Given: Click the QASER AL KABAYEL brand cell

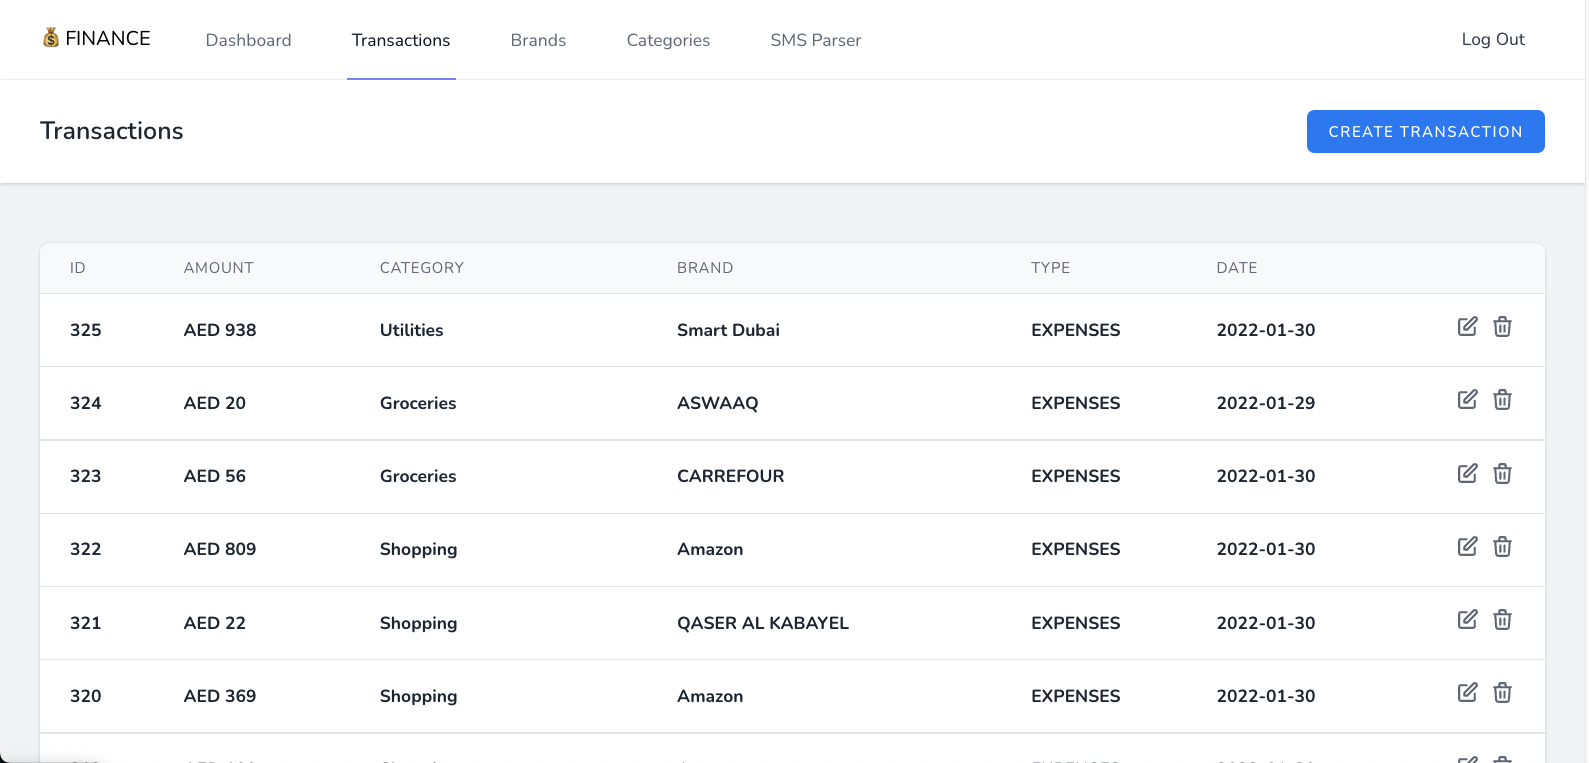Looking at the screenshot, I should click(x=763, y=623).
